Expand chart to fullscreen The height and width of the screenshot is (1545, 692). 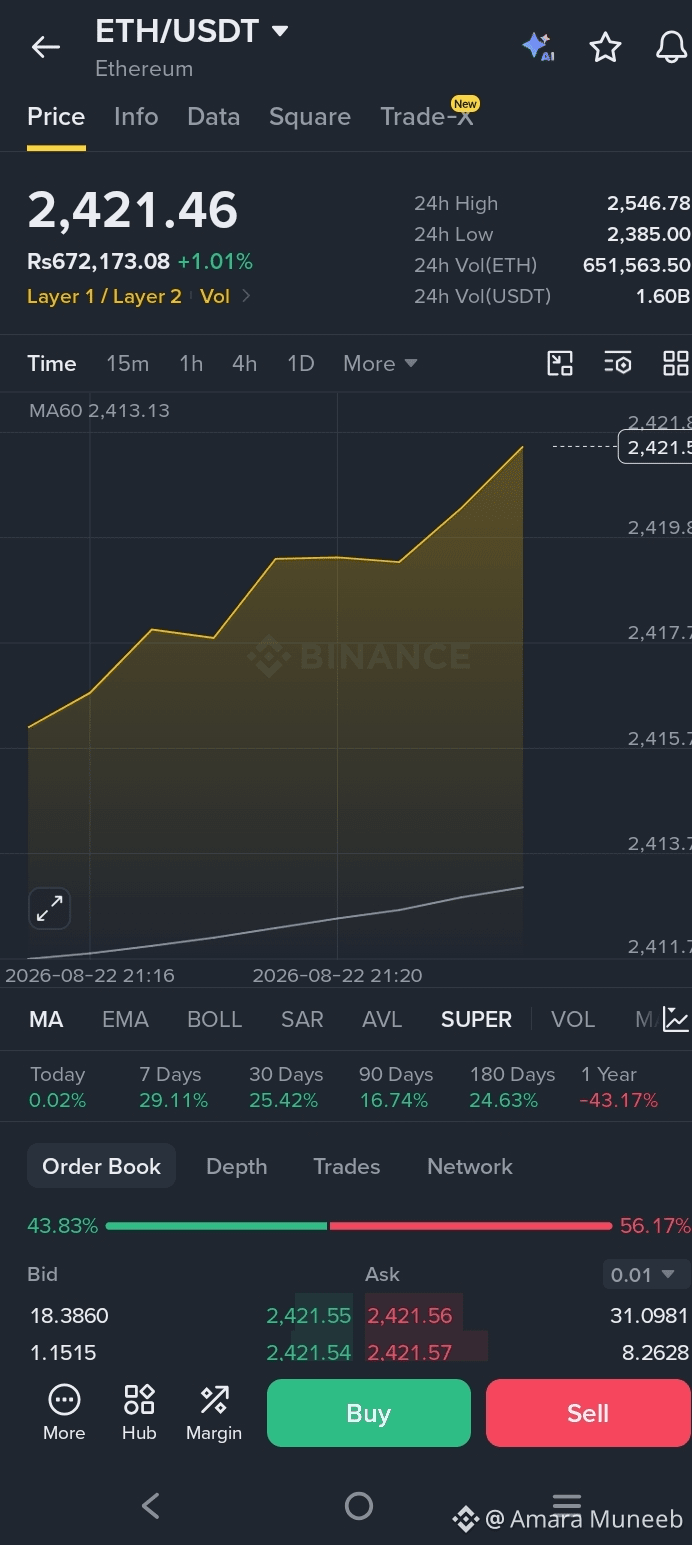(49, 908)
